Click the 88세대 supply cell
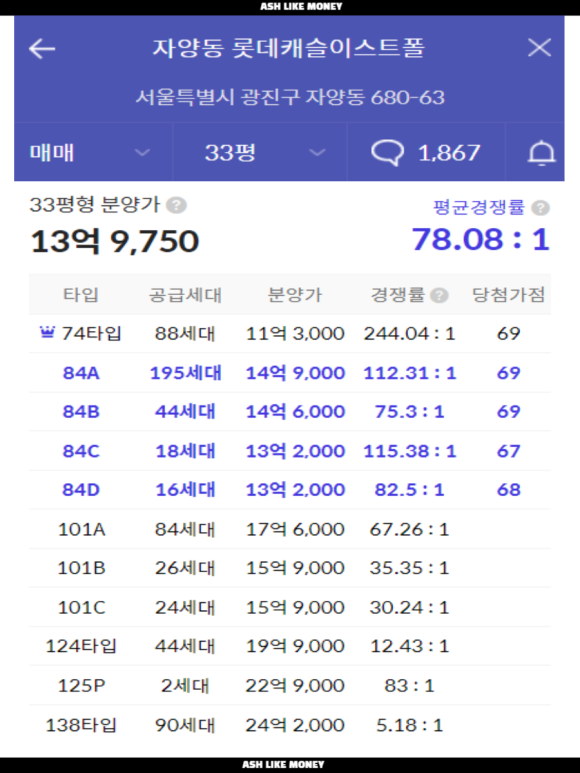The image size is (580, 773). point(185,334)
